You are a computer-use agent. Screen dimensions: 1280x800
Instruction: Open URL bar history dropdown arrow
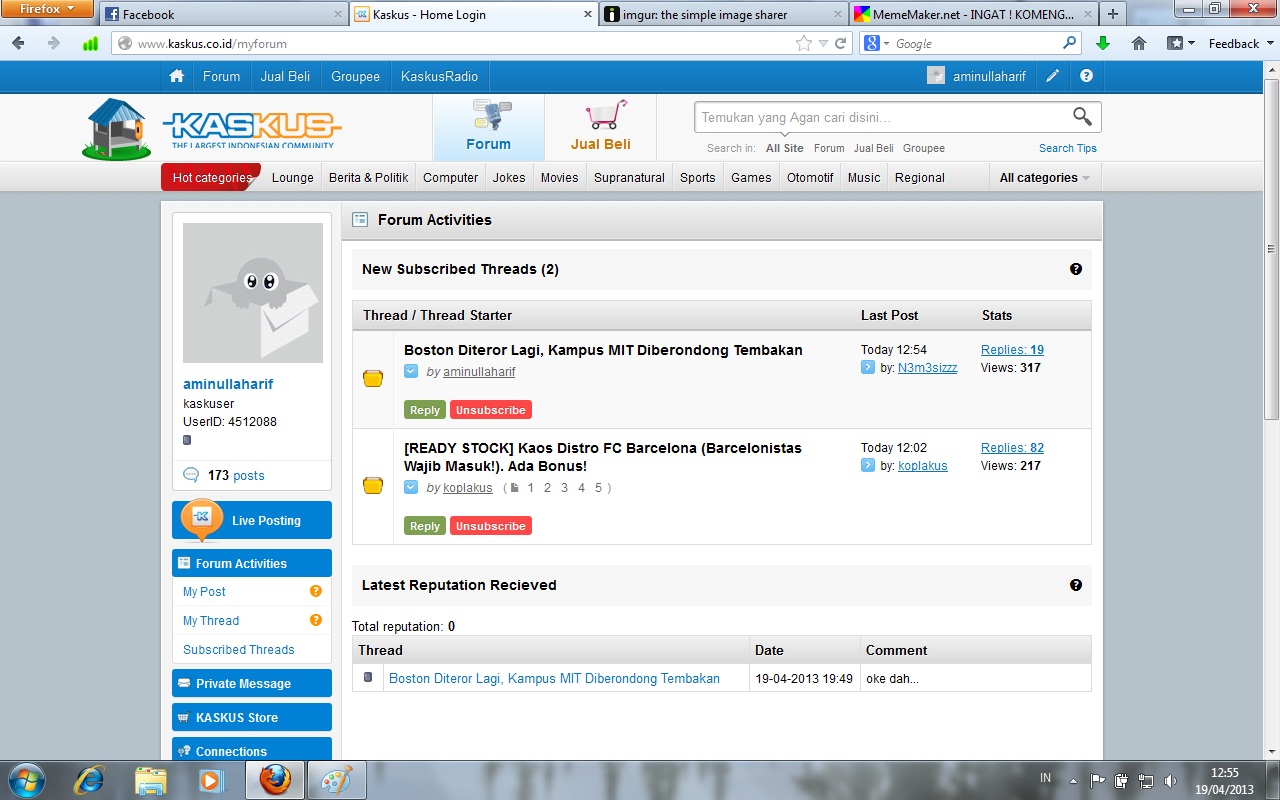[823, 43]
